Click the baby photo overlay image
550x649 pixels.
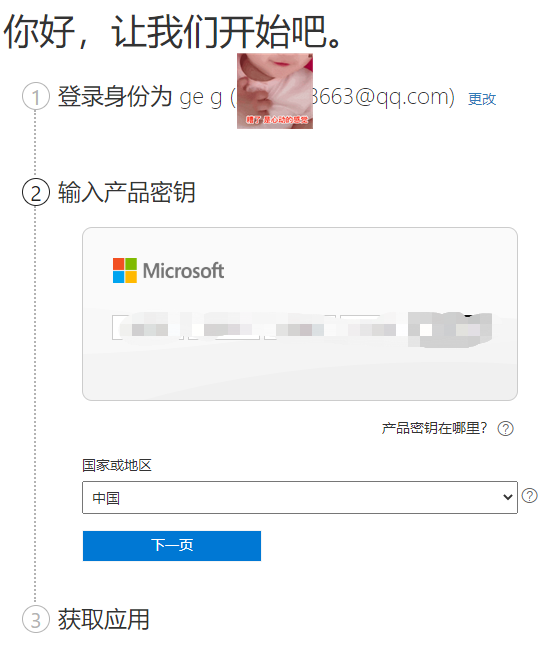pos(275,91)
